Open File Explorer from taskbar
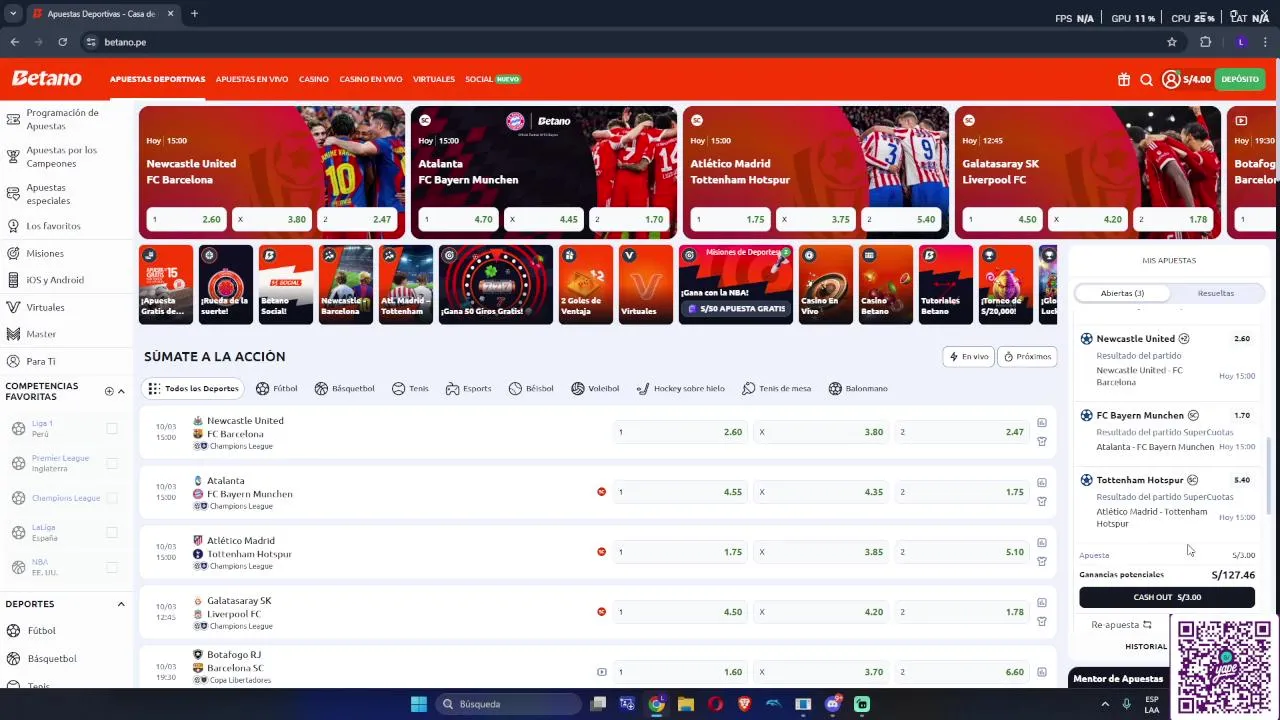Screen dimensions: 1280x720 [x=685, y=704]
